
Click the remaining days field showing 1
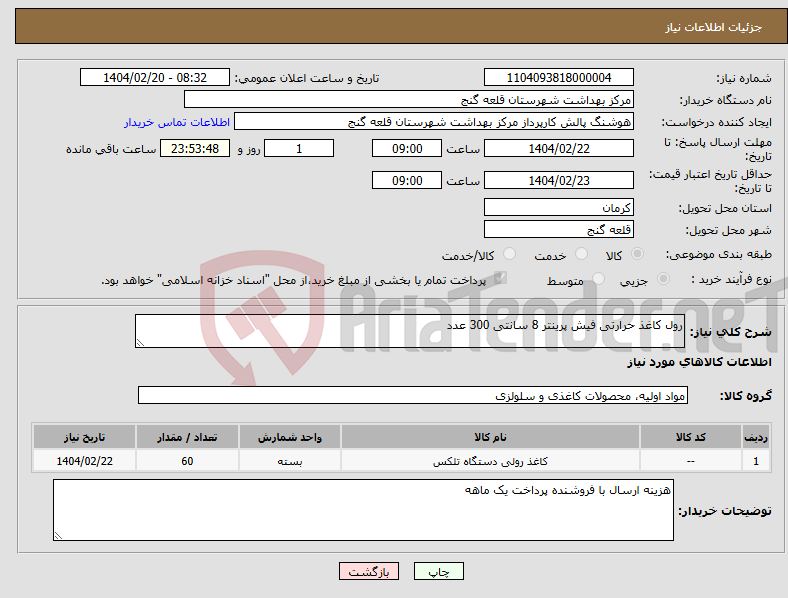click(299, 148)
